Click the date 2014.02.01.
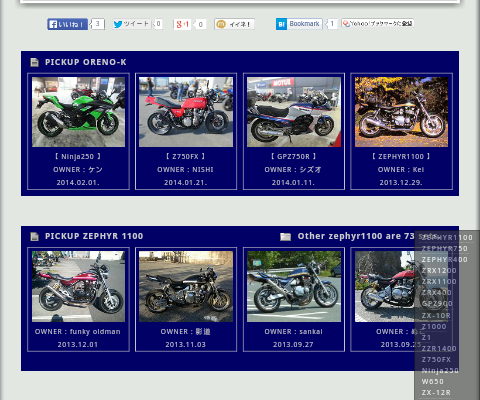480x400 pixels. click(78, 182)
